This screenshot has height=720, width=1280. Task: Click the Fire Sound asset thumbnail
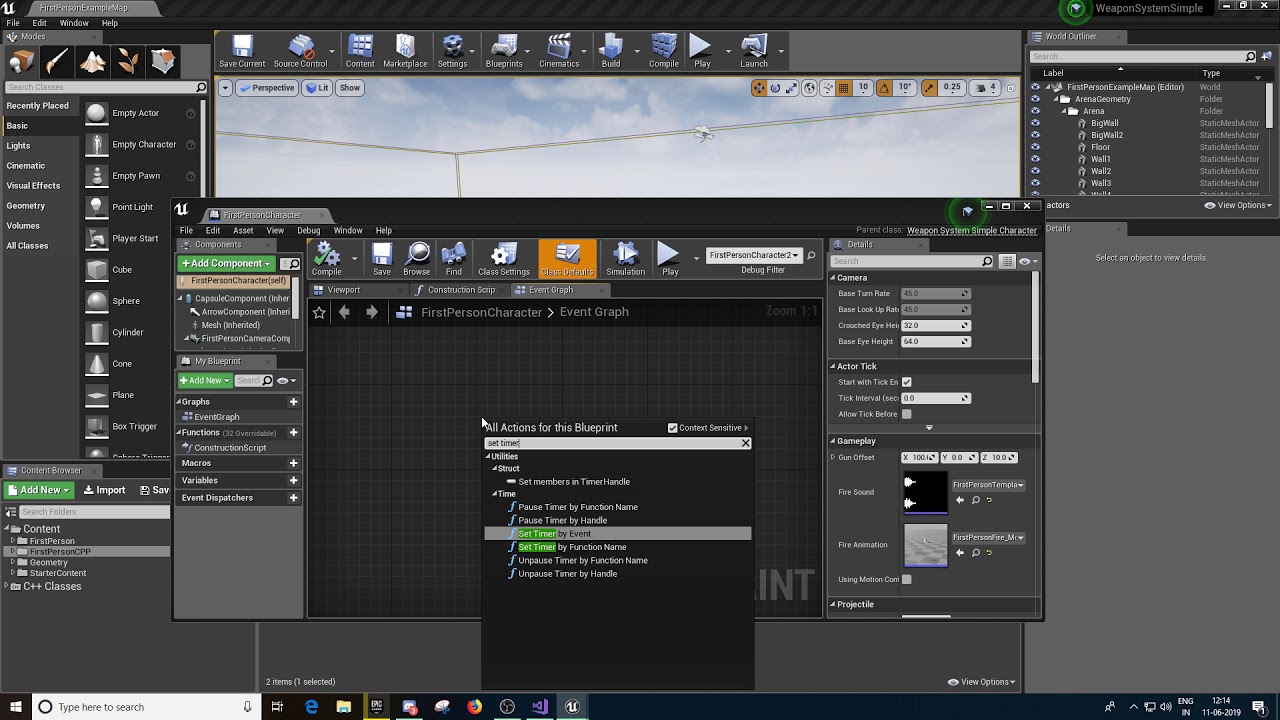coord(925,492)
